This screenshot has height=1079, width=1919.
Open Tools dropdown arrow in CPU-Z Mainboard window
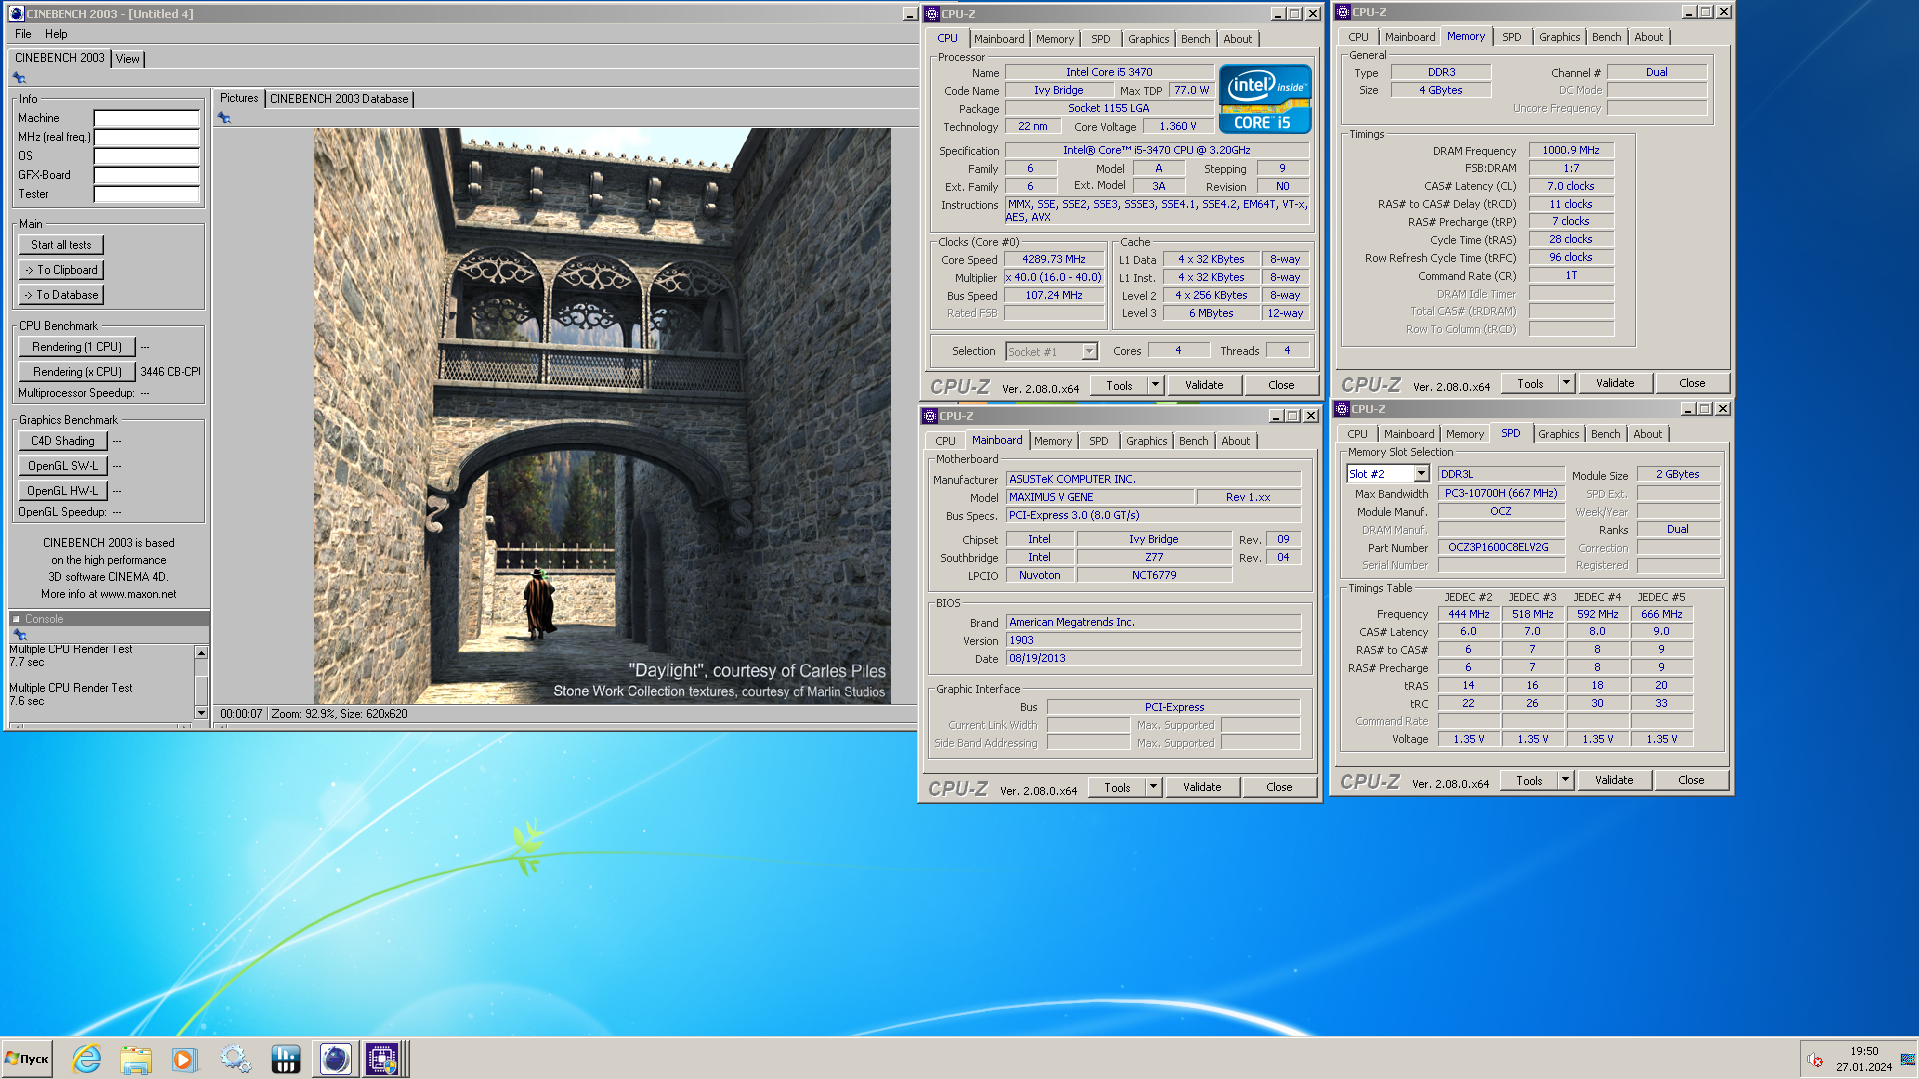click(x=1153, y=787)
